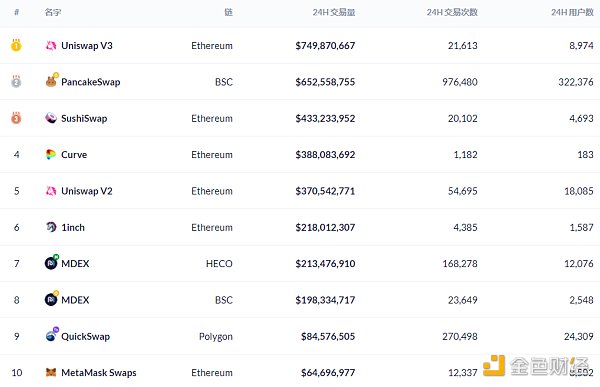The image size is (600, 387).
Task: Click the PancakeSwap bunny icon
Action: click(x=52, y=80)
